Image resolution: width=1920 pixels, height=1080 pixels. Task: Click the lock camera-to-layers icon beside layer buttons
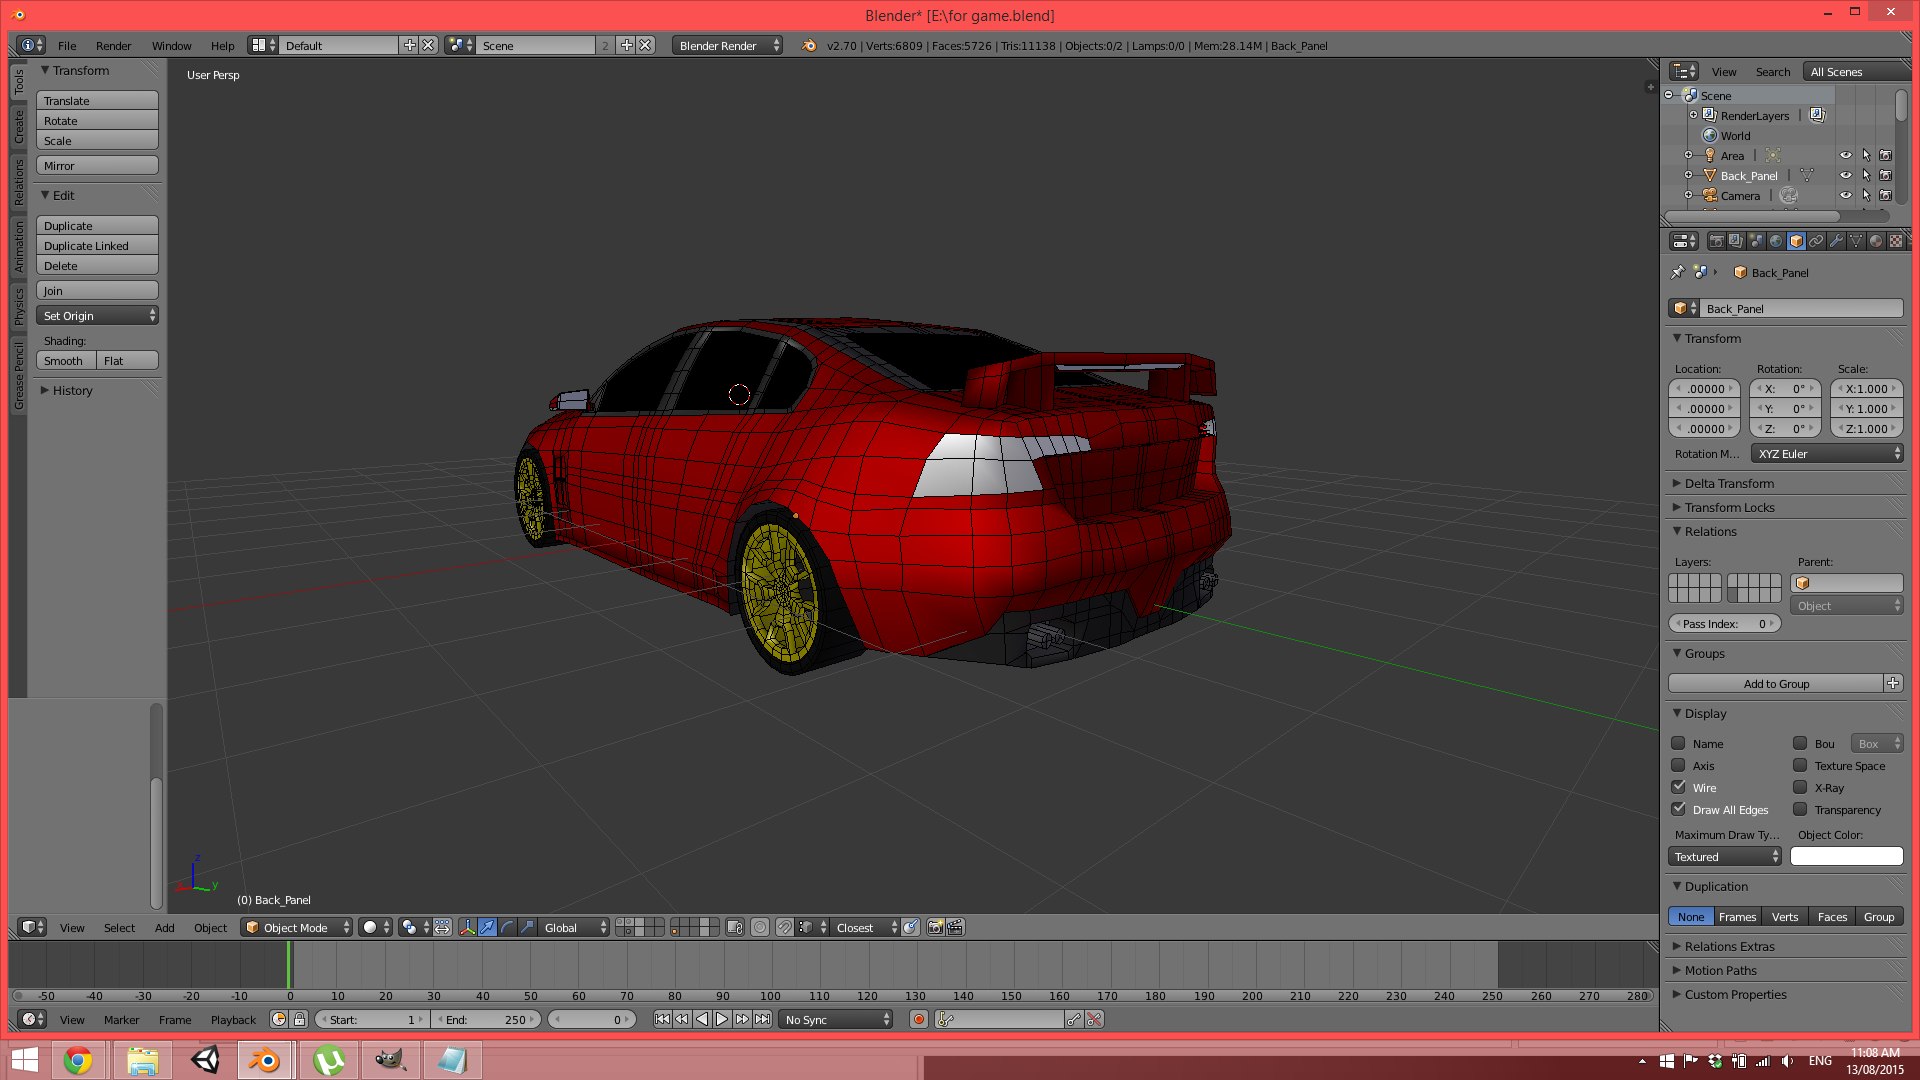pos(735,928)
